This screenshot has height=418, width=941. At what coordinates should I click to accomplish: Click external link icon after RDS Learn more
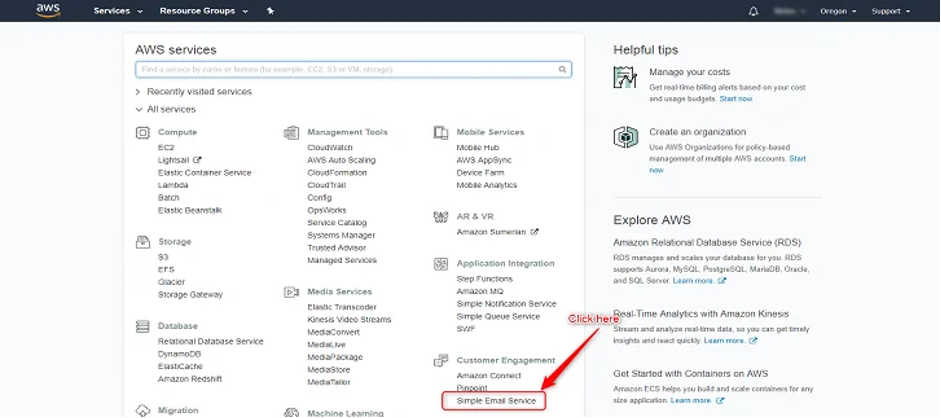722,281
